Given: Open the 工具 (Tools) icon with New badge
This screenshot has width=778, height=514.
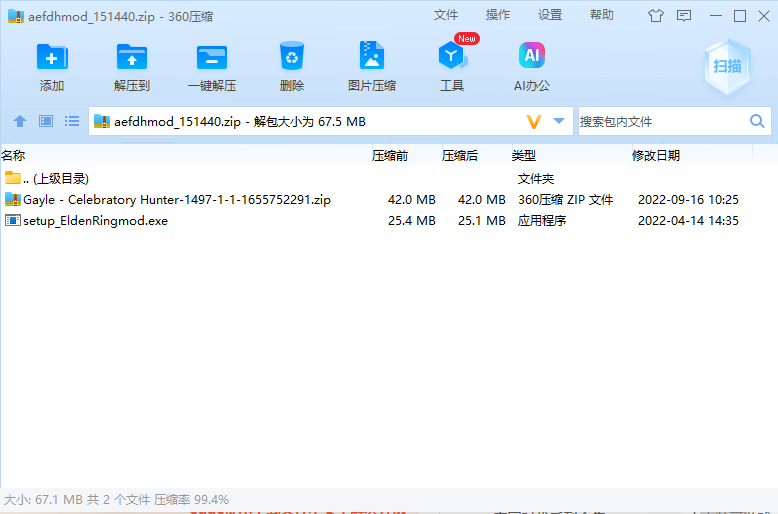Looking at the screenshot, I should [x=452, y=56].
